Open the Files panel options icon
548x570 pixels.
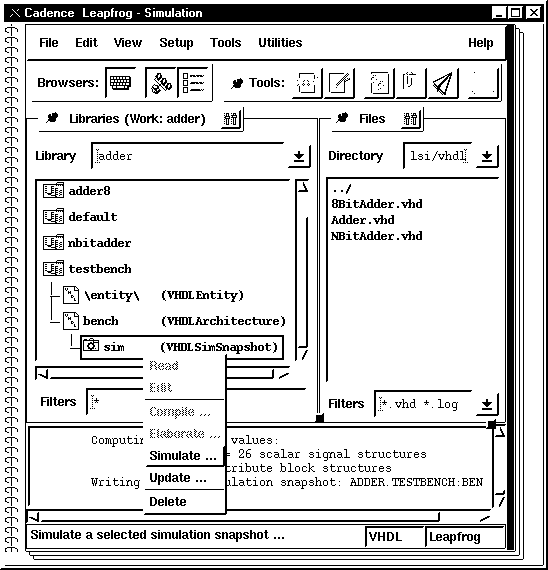[411, 118]
